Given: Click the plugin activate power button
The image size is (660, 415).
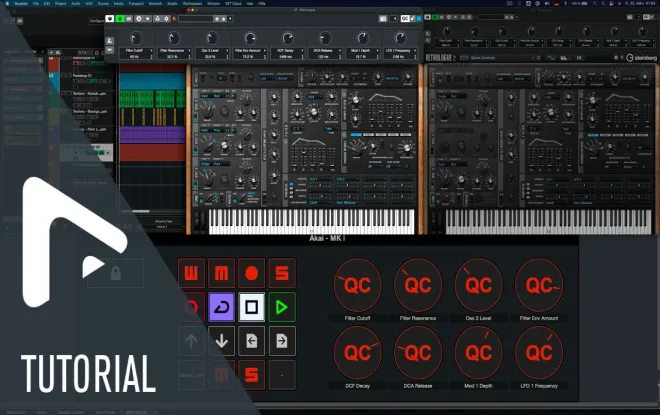Looking at the screenshot, I should coord(110,19).
